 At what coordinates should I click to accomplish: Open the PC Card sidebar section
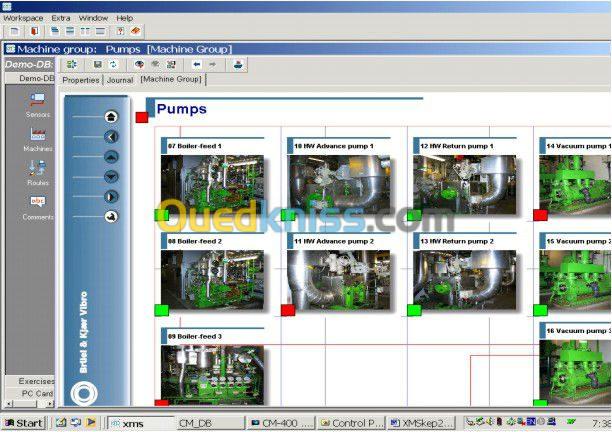[30, 393]
